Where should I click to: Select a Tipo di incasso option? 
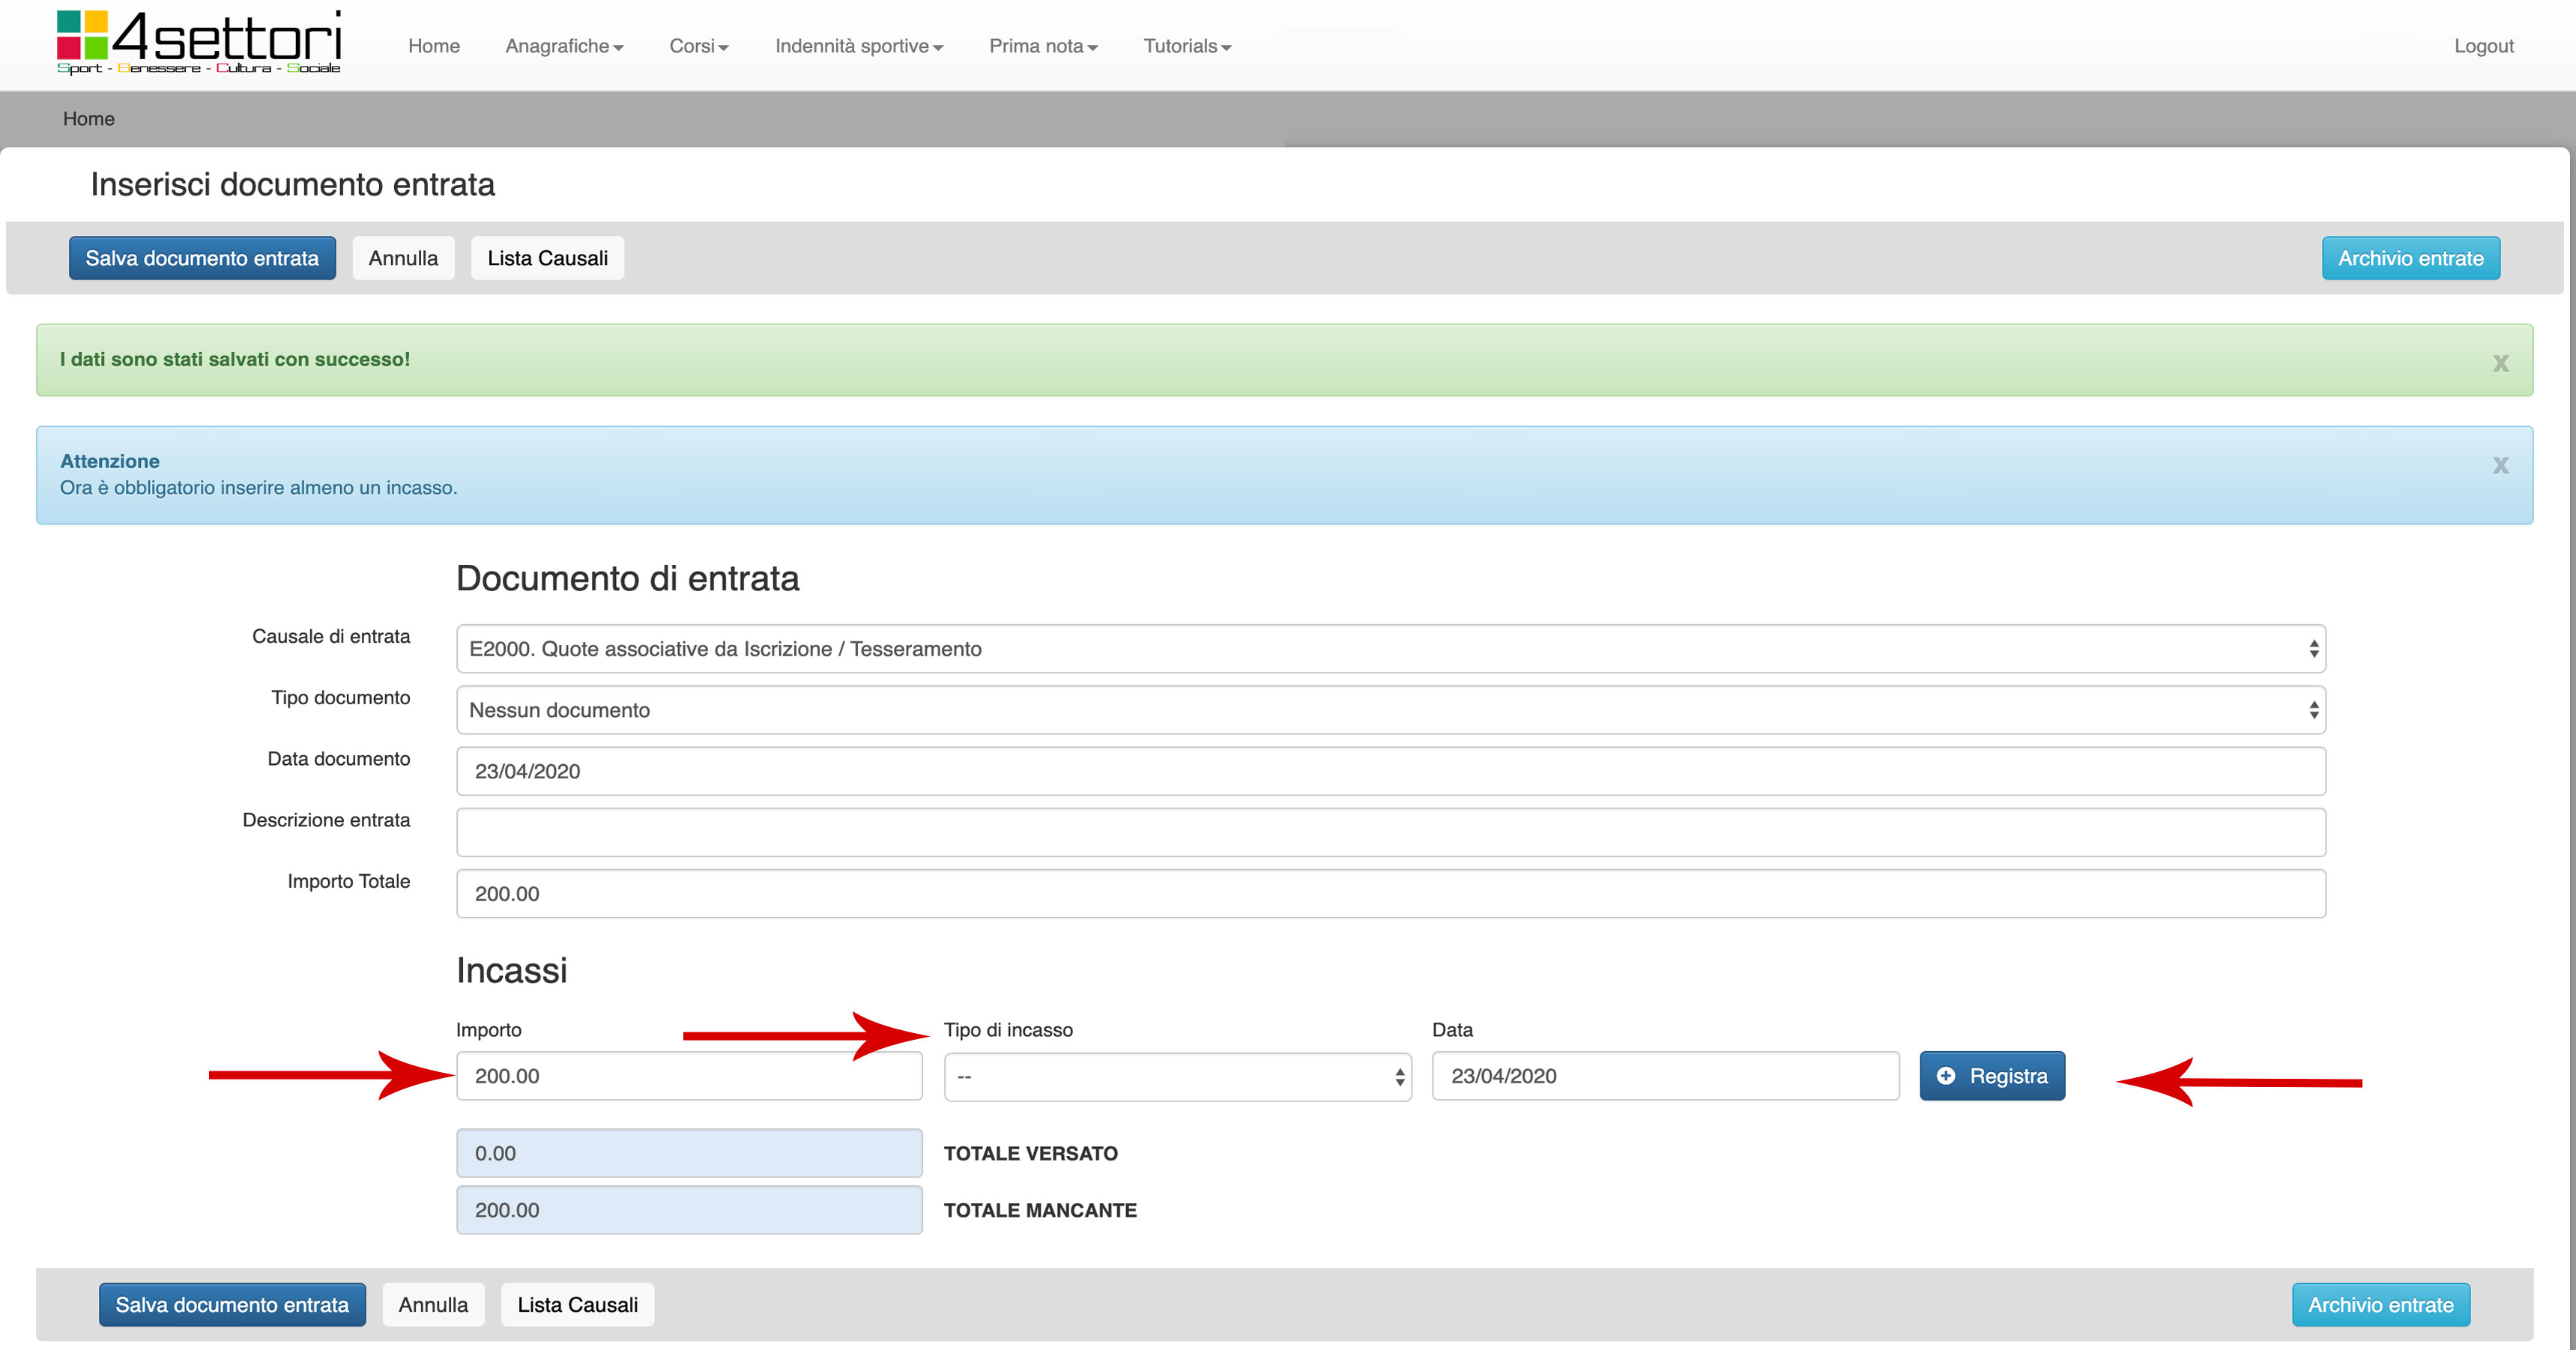(x=1177, y=1077)
